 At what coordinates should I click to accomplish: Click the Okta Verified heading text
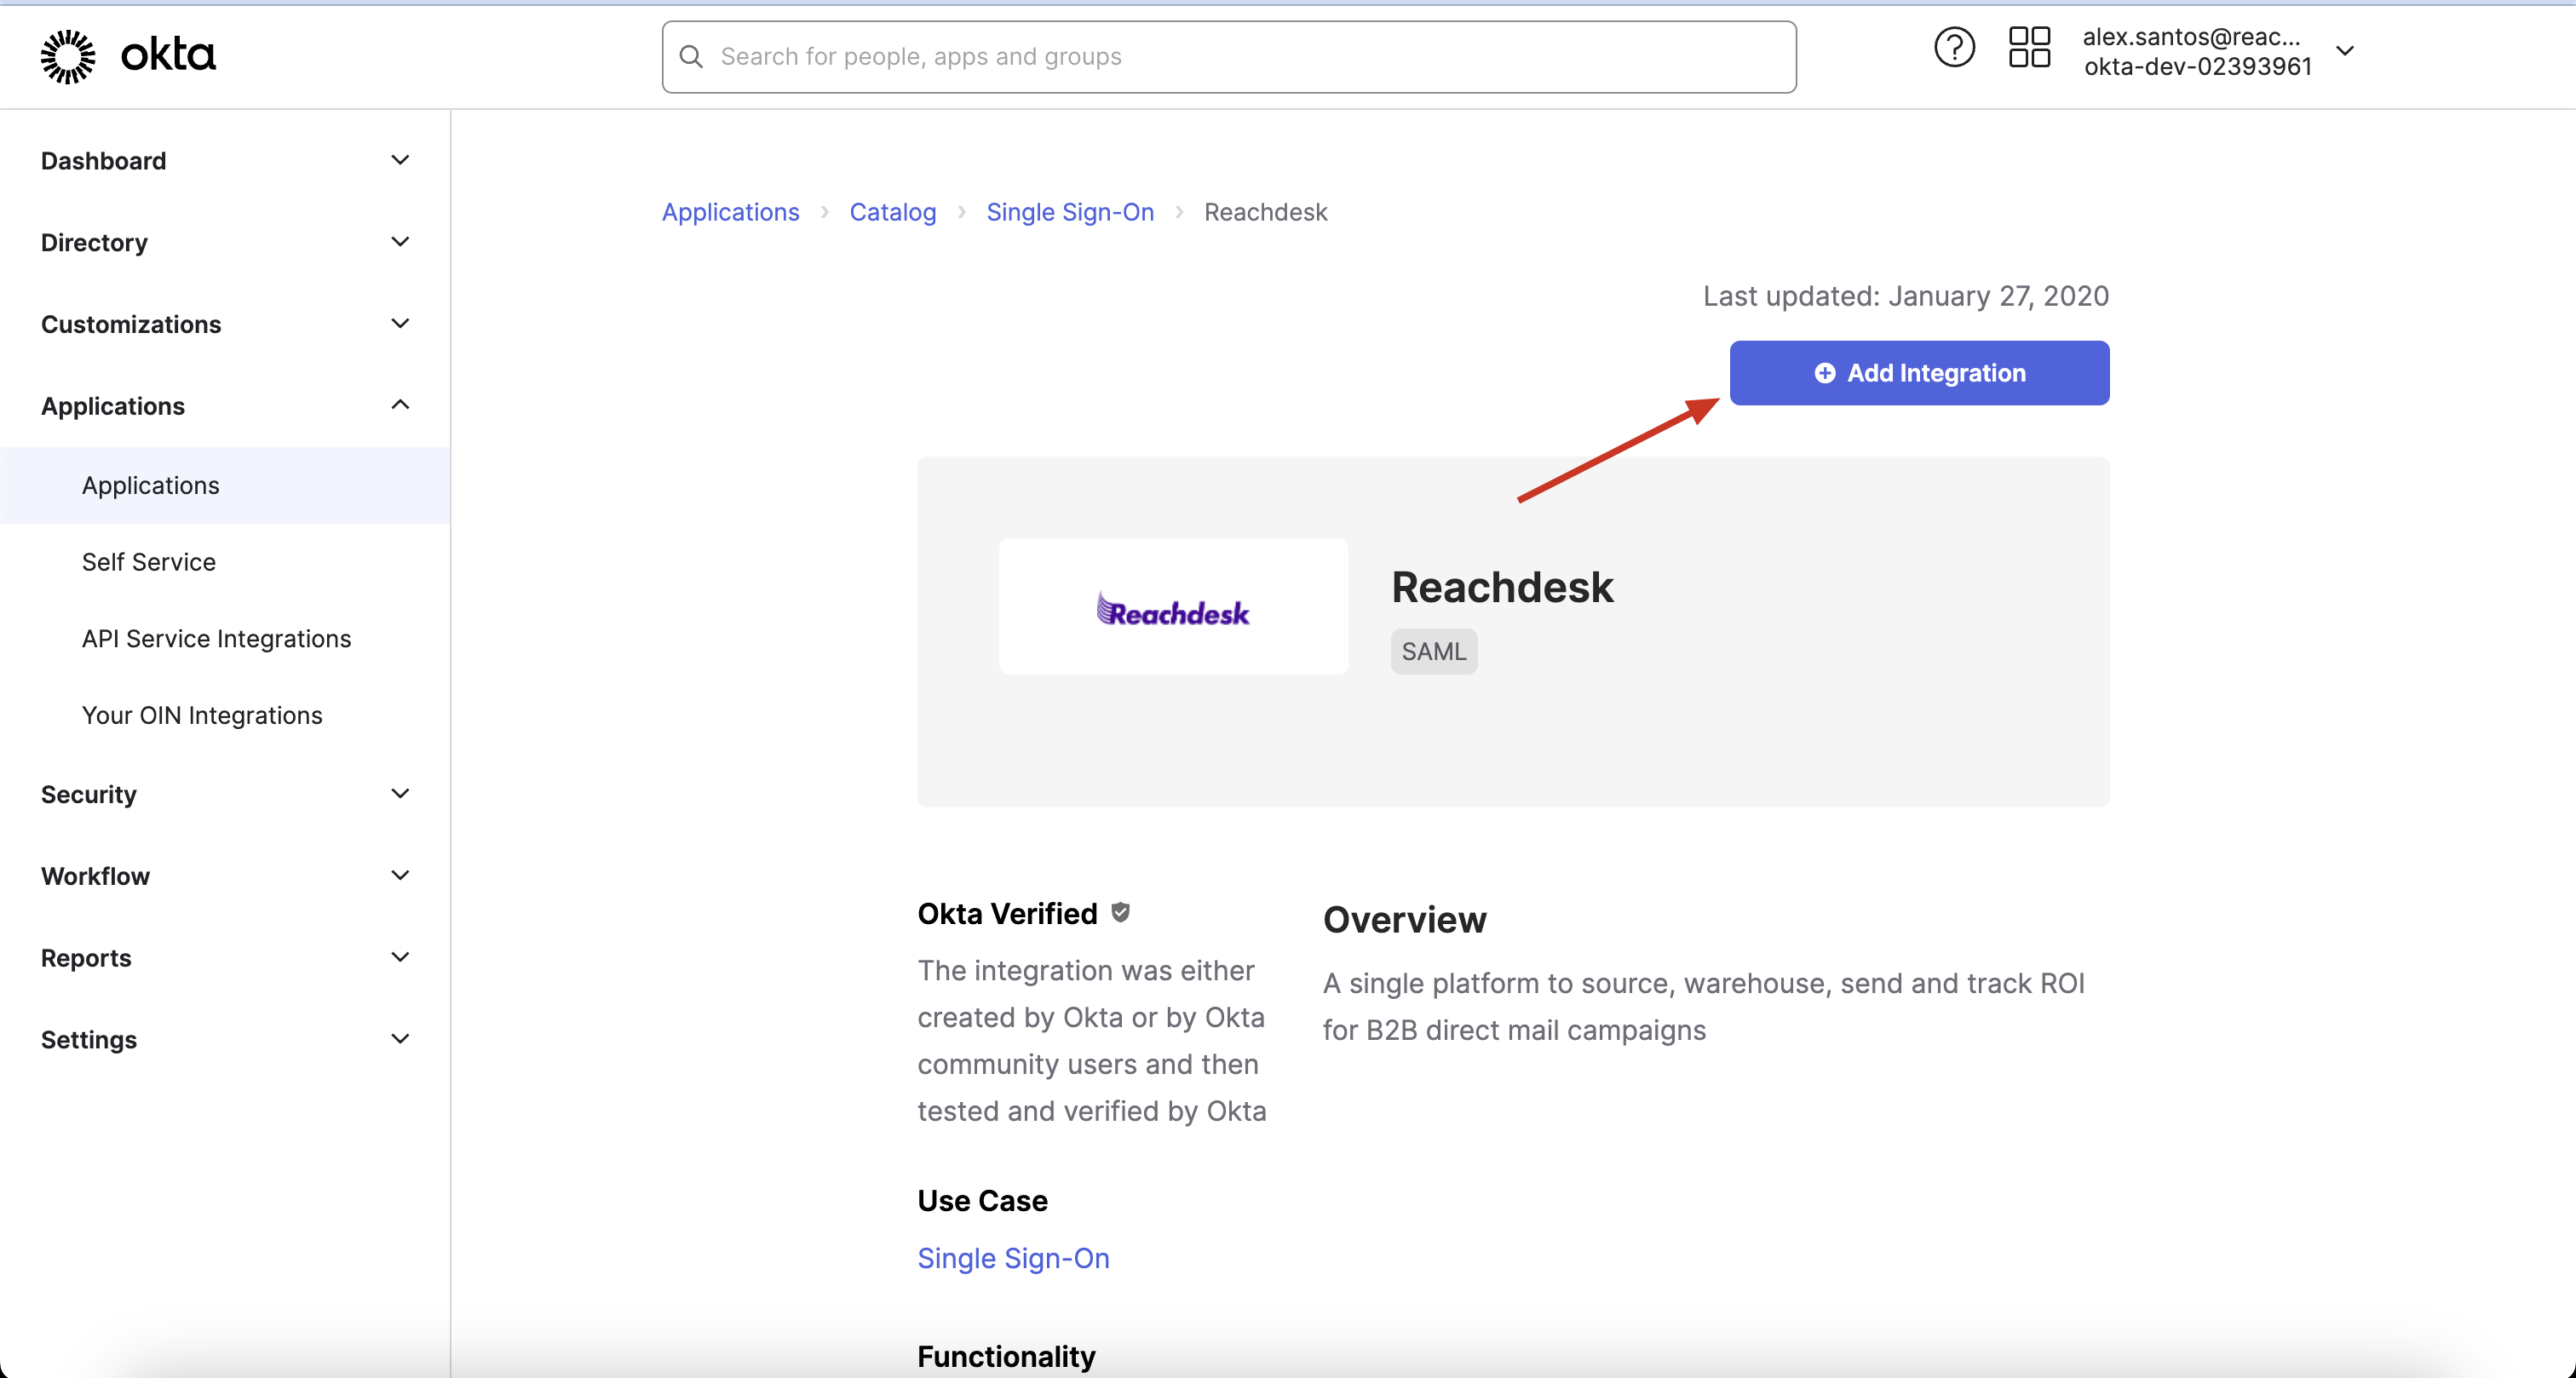click(1007, 914)
